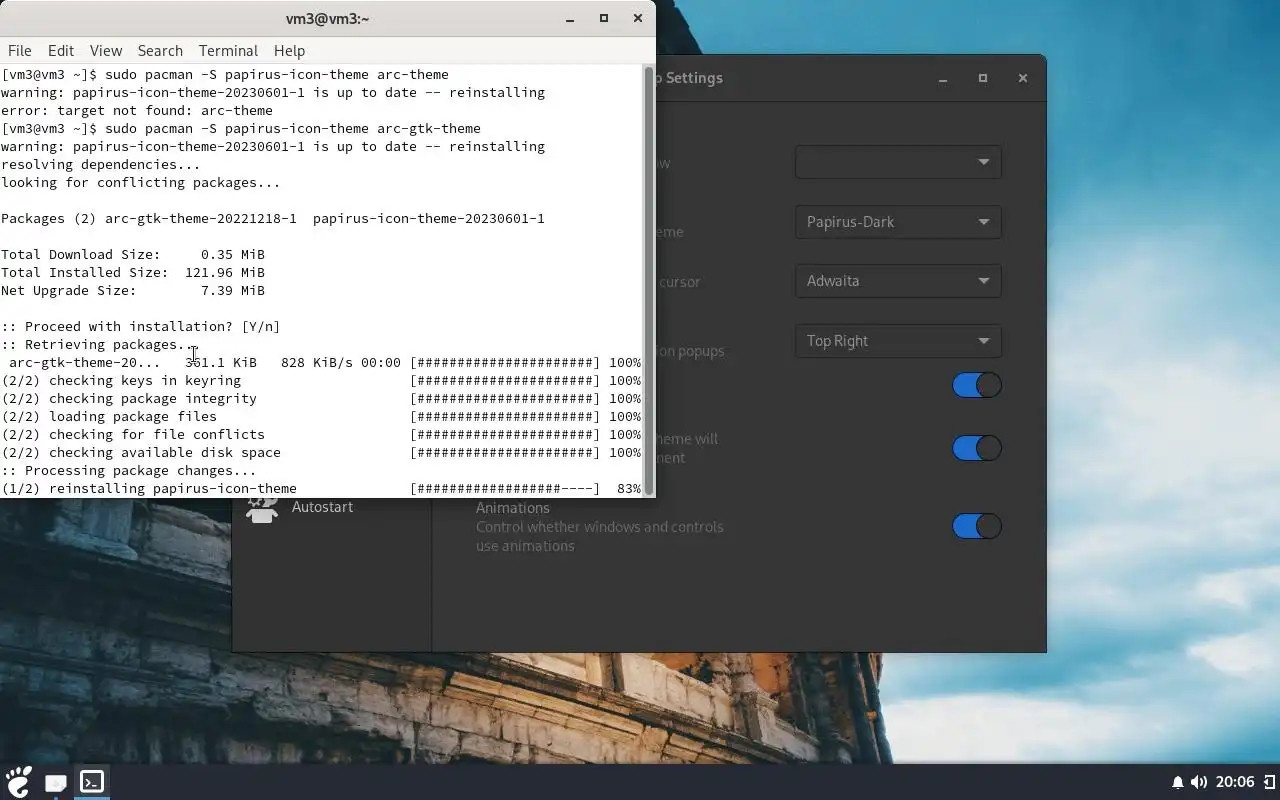Click the 'error: target not found: arc-theme' line
This screenshot has width=1280, height=800.
[137, 110]
